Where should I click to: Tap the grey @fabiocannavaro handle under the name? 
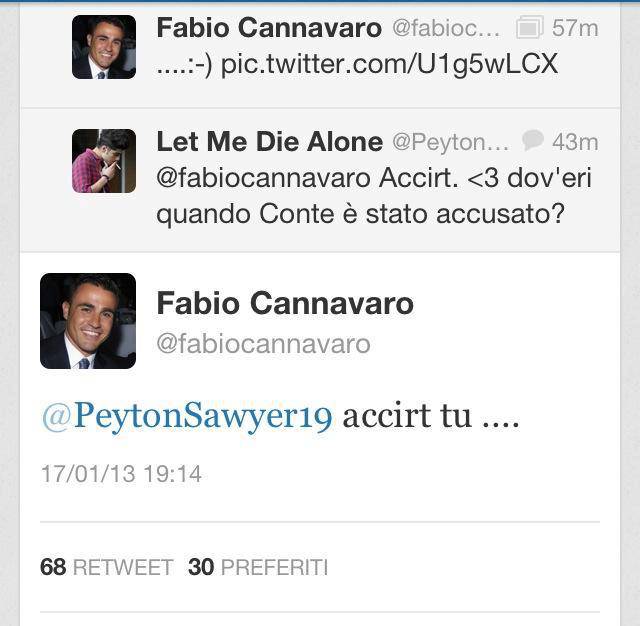pos(262,344)
